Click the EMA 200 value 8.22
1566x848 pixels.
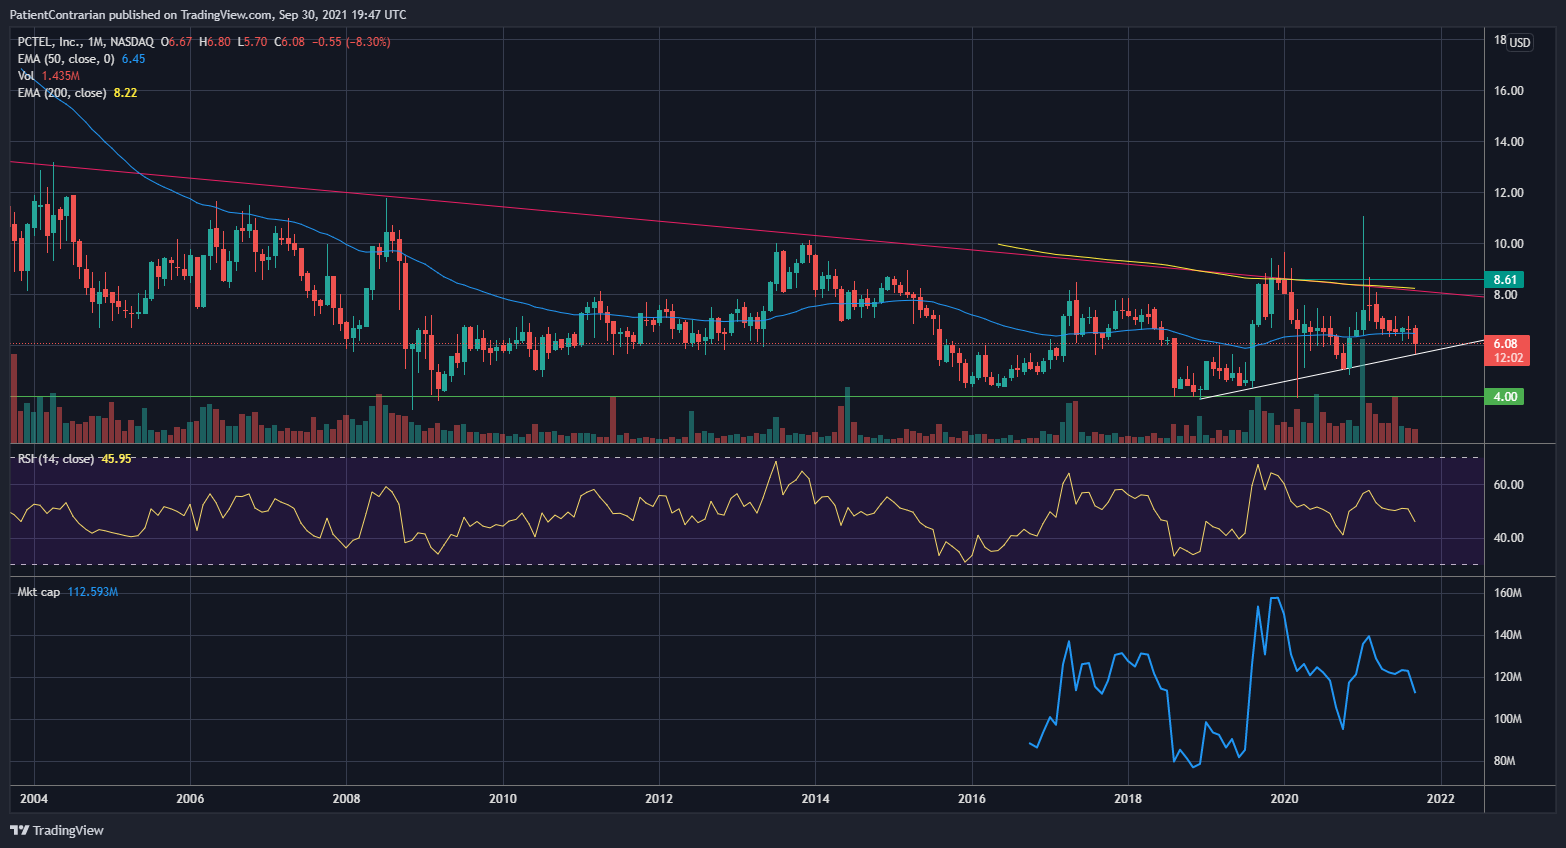[x=125, y=93]
